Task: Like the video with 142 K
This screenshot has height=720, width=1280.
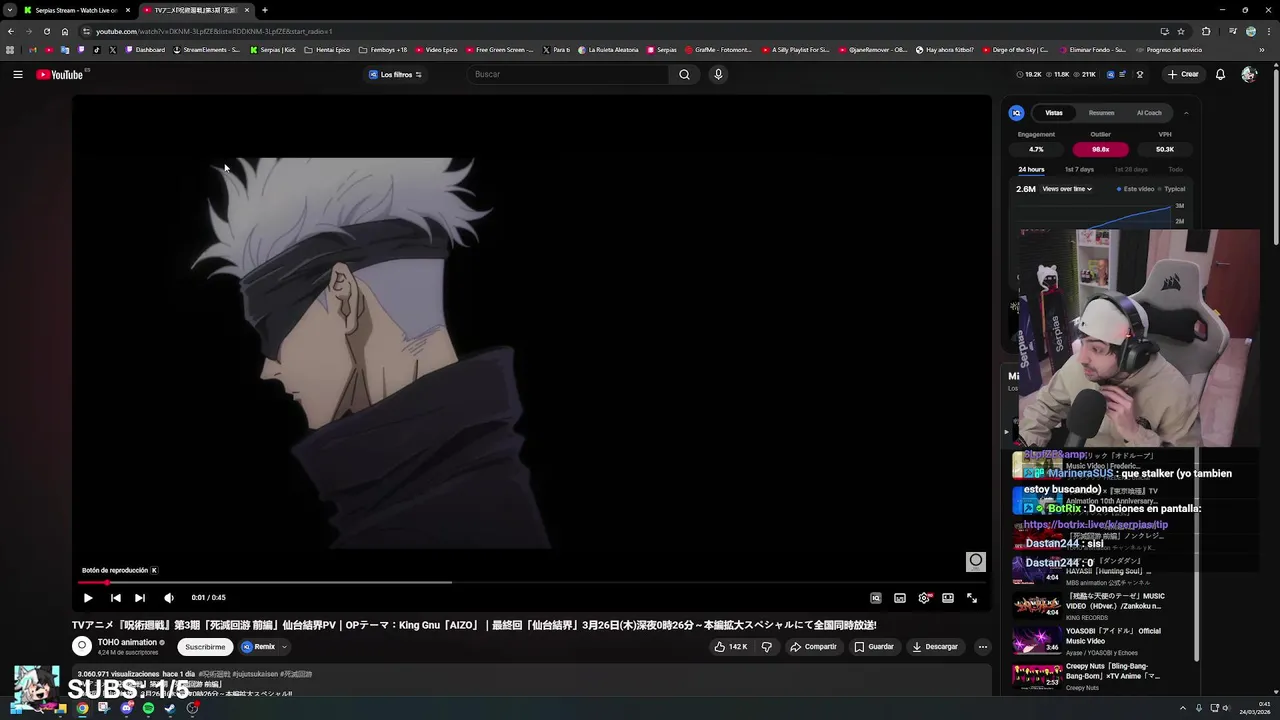Action: pyautogui.click(x=730, y=647)
